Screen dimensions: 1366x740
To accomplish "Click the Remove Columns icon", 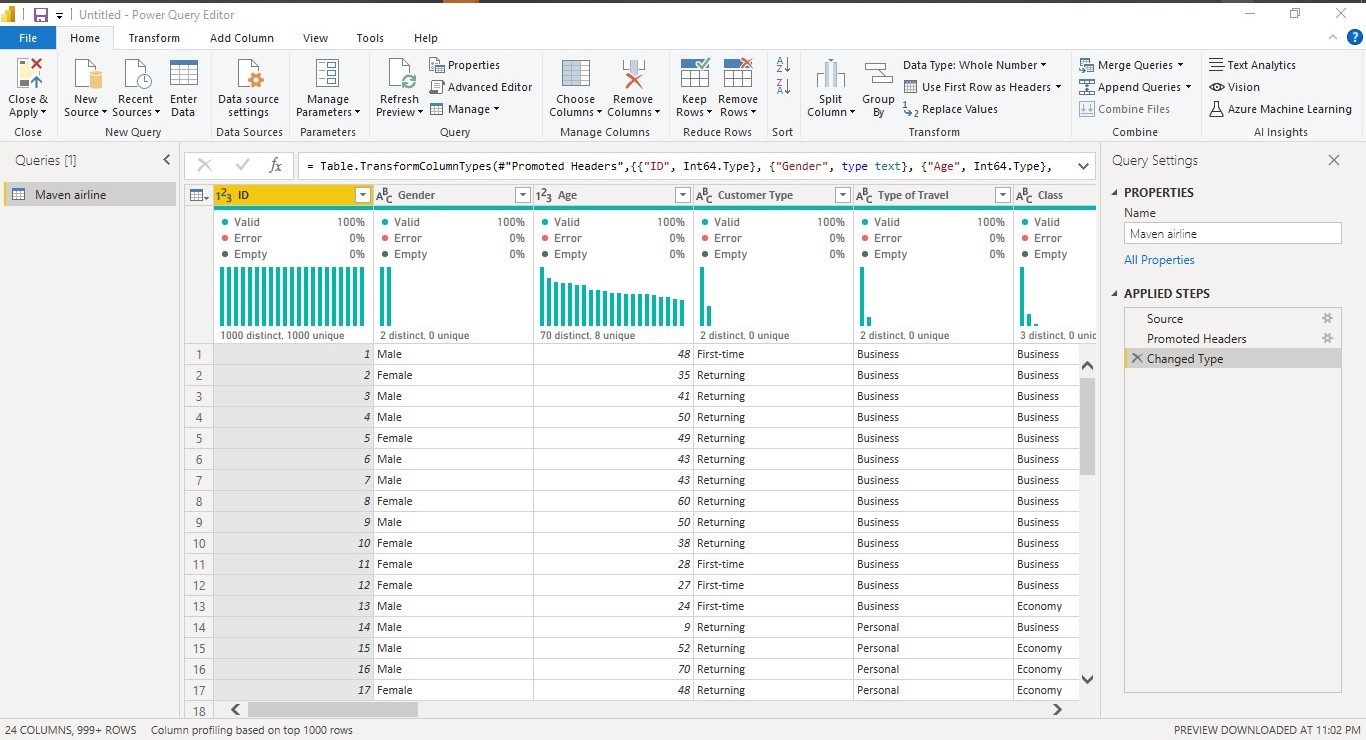I will tap(633, 74).
